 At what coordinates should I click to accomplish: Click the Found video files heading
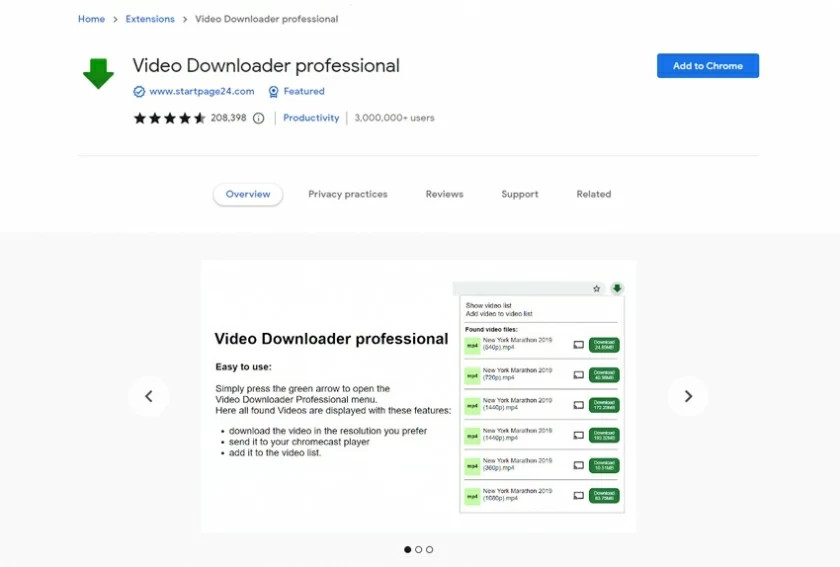[491, 330]
